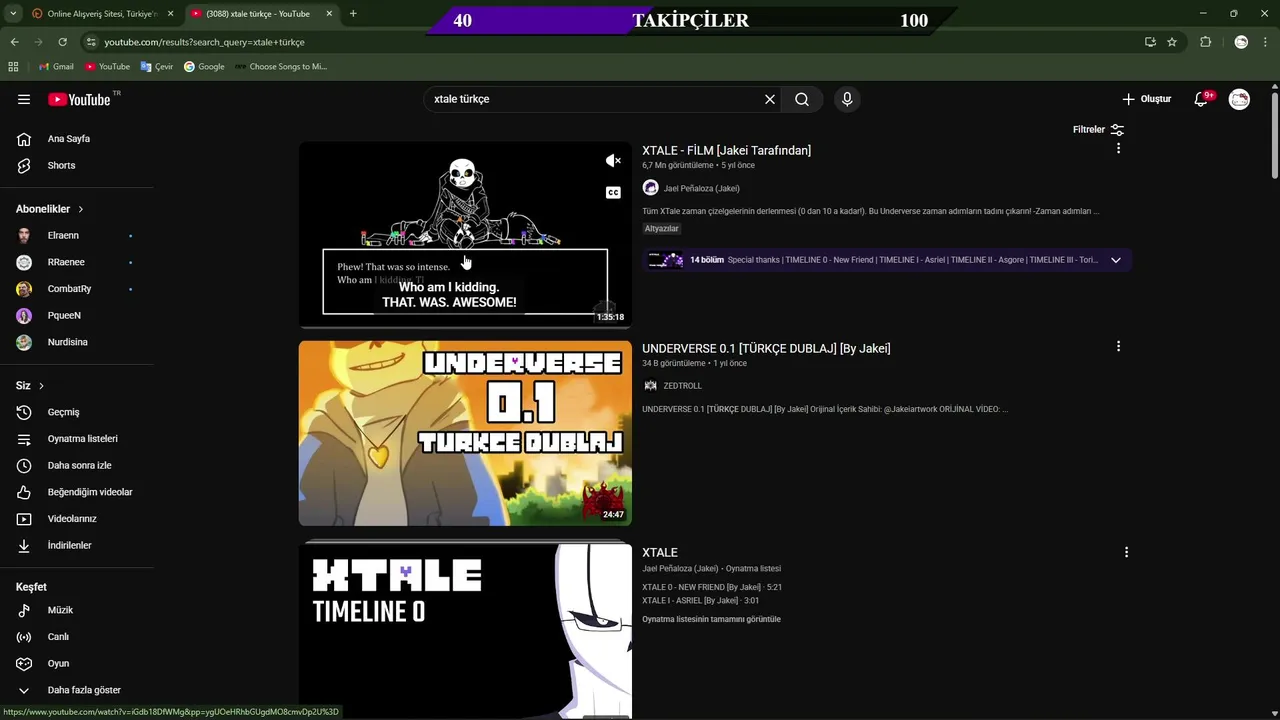Expand the Abonelikler section
The height and width of the screenshot is (720, 1280).
click(x=50, y=209)
